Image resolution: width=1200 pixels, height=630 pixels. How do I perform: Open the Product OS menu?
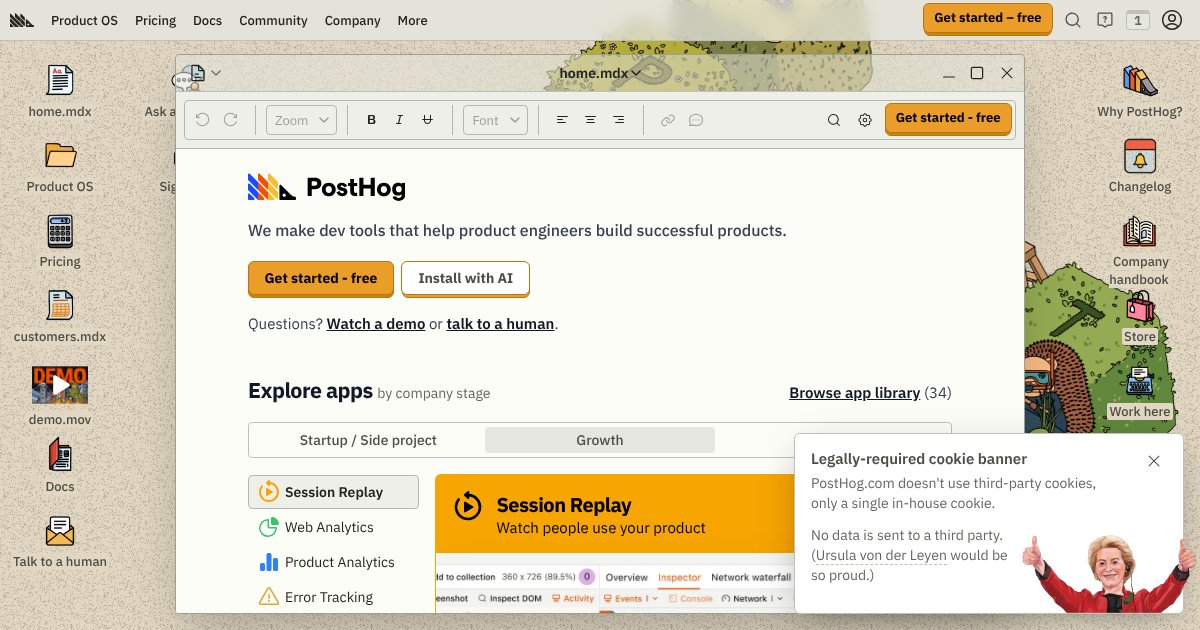point(84,20)
